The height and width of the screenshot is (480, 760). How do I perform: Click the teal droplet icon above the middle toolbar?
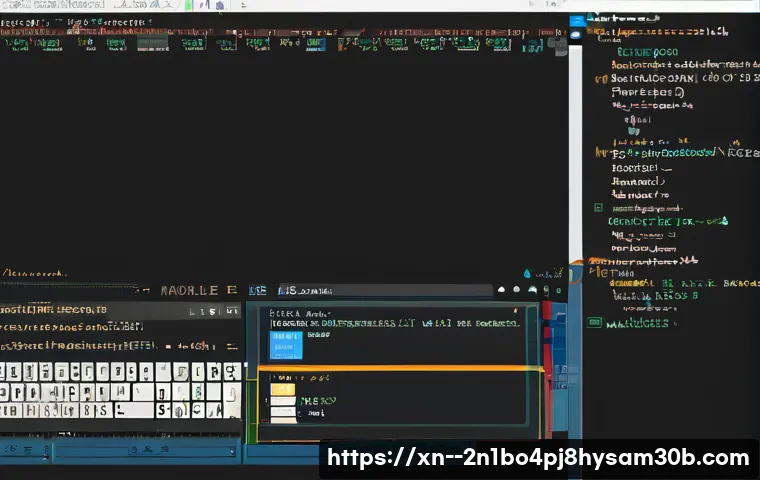point(527,273)
